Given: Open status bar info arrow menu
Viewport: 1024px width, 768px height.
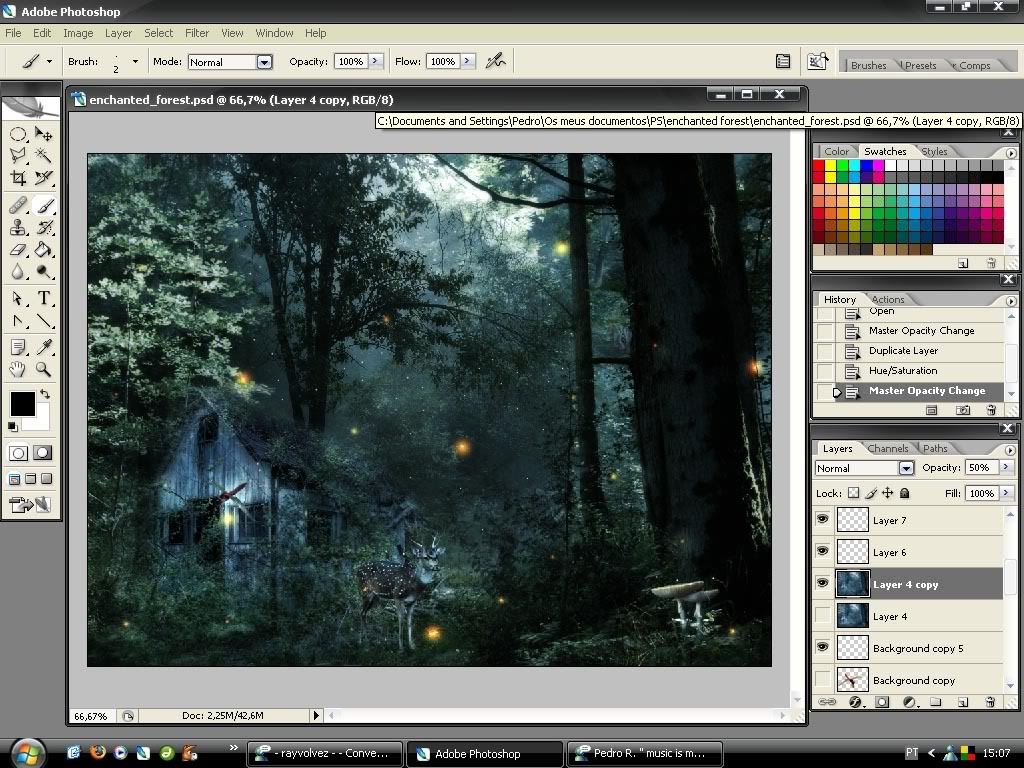Looking at the screenshot, I should 316,716.
